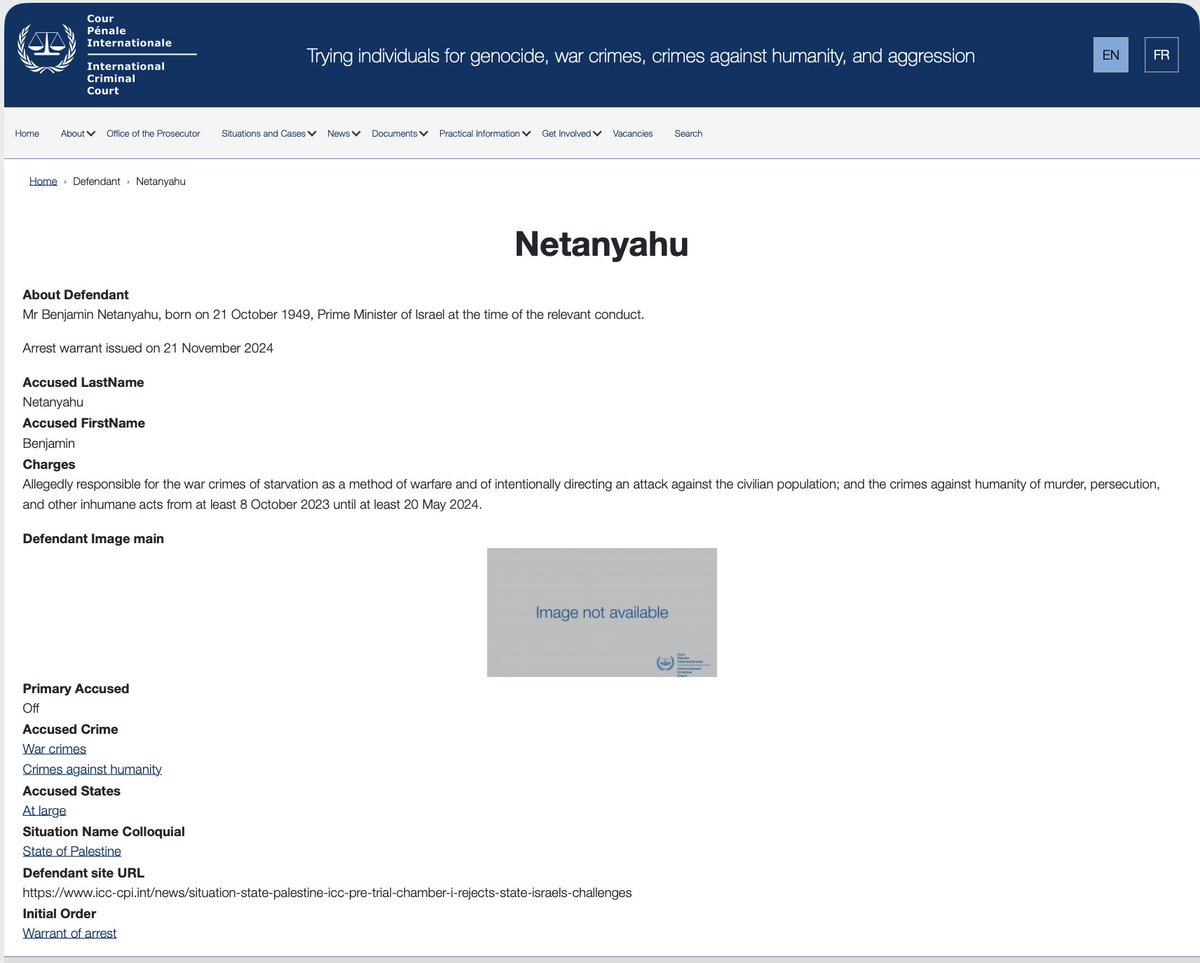Open the Crimes against humanity link
Image resolution: width=1200 pixels, height=963 pixels.
[92, 769]
